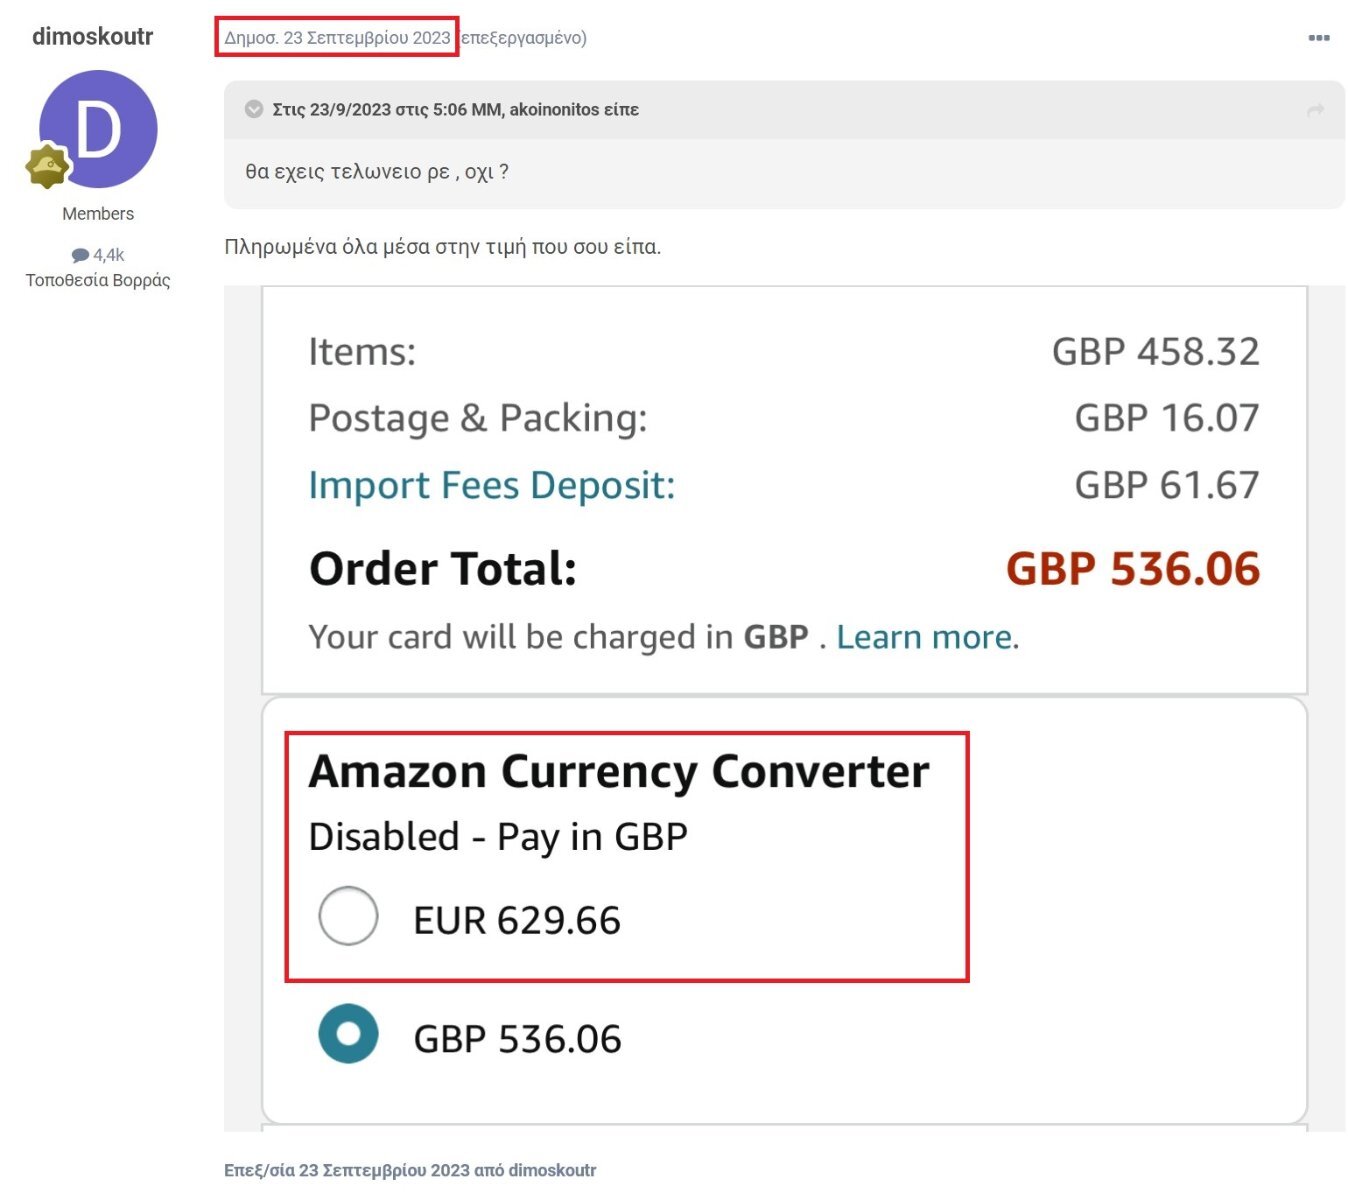
Task: Click the post date 23 Σεπτεμβρίου 2023
Action: [337, 38]
